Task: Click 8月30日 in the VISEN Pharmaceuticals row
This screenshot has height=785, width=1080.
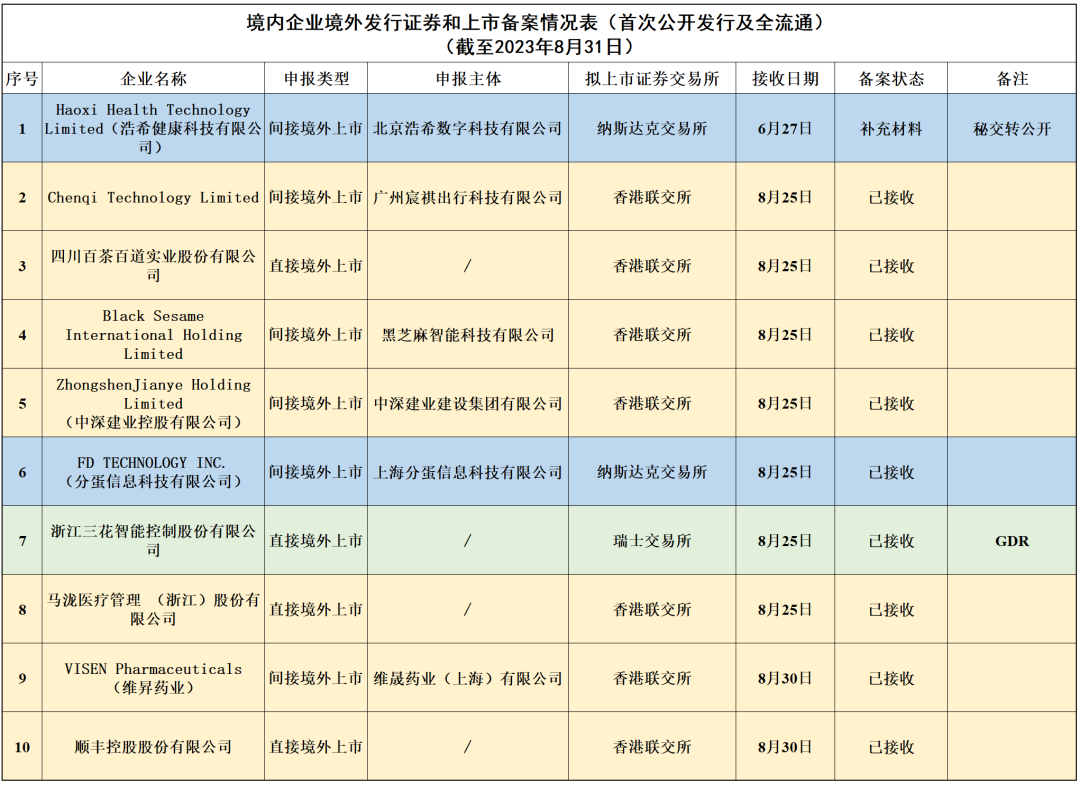Action: tap(785, 679)
